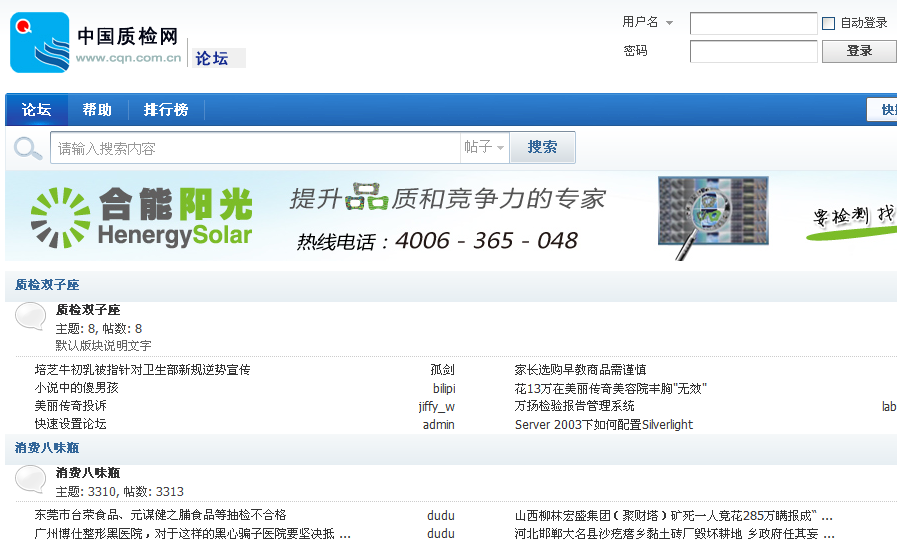Focus the 密码 password field
Screen dimensions: 897x541
753,51
